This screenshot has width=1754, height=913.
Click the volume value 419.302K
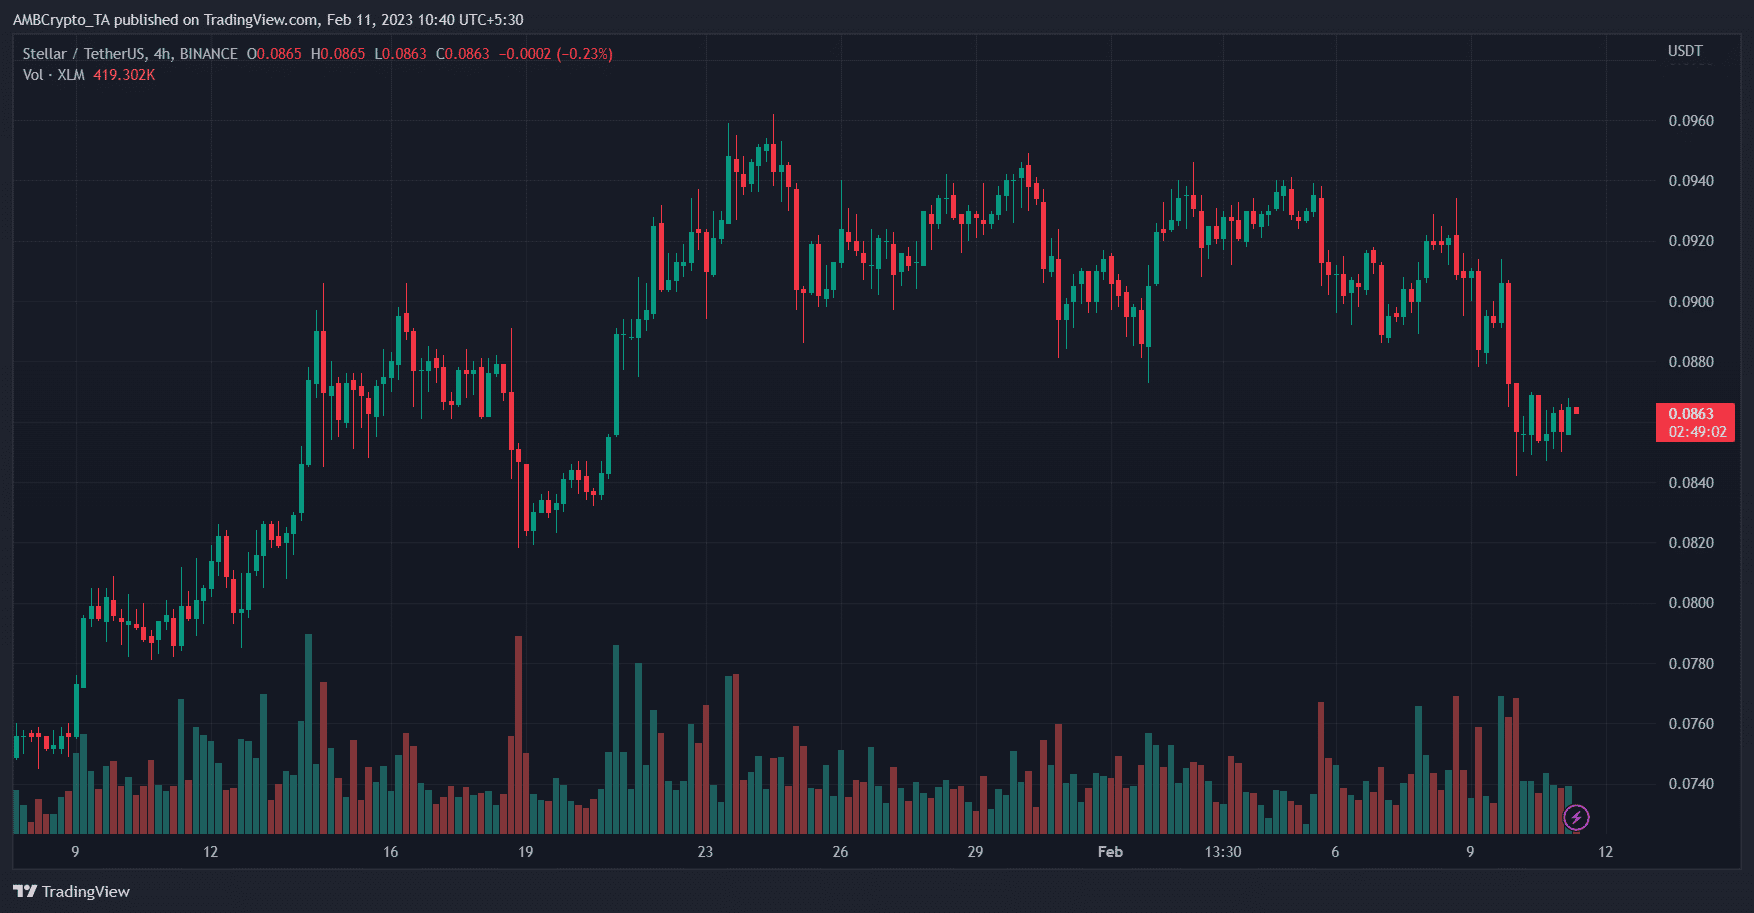[124, 75]
